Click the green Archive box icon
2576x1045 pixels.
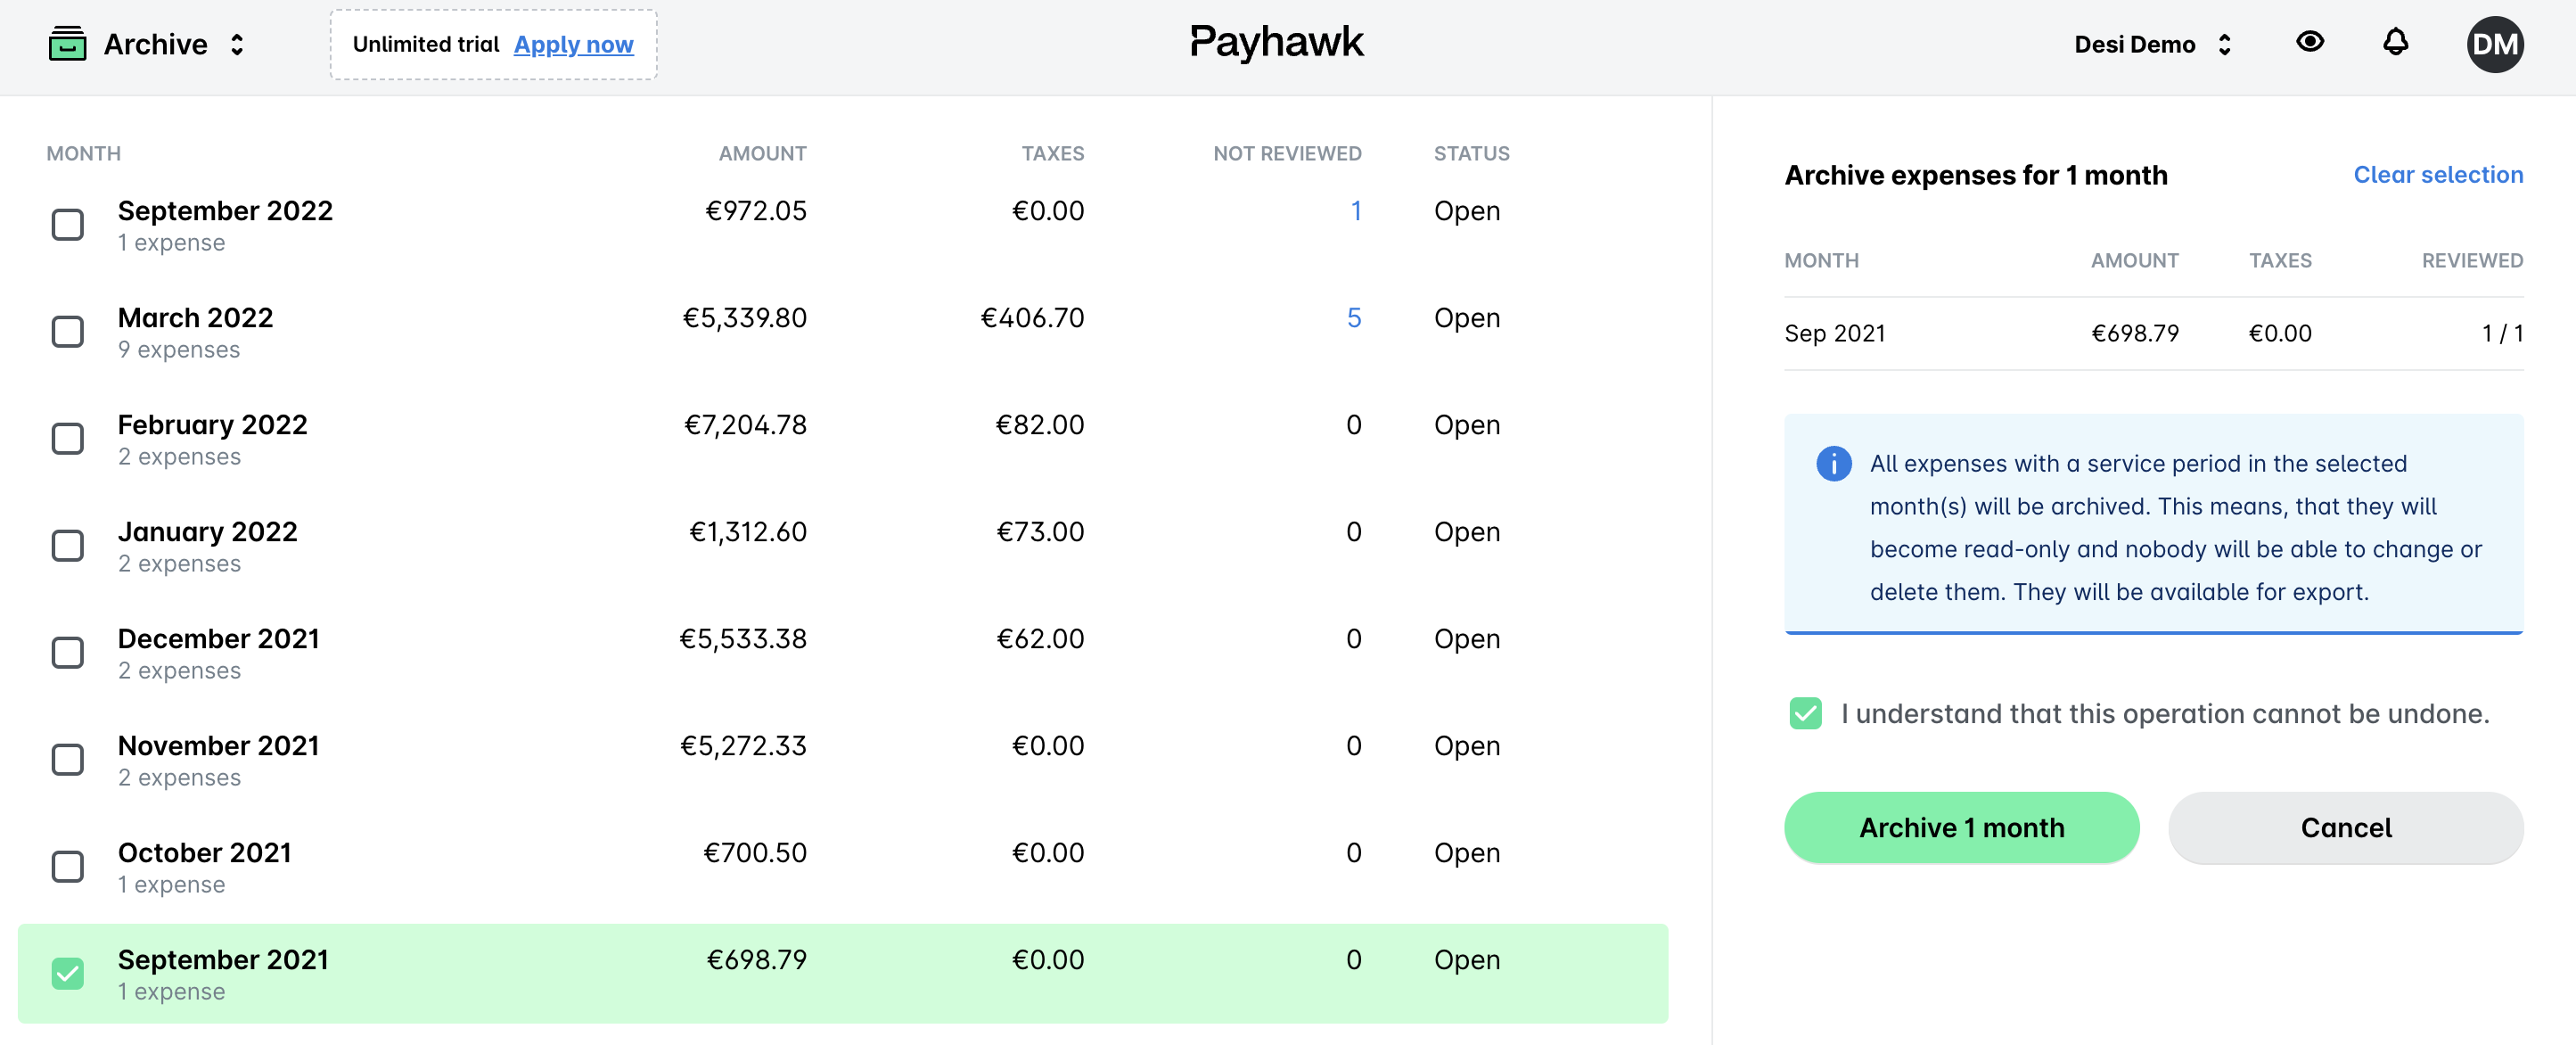(67, 44)
